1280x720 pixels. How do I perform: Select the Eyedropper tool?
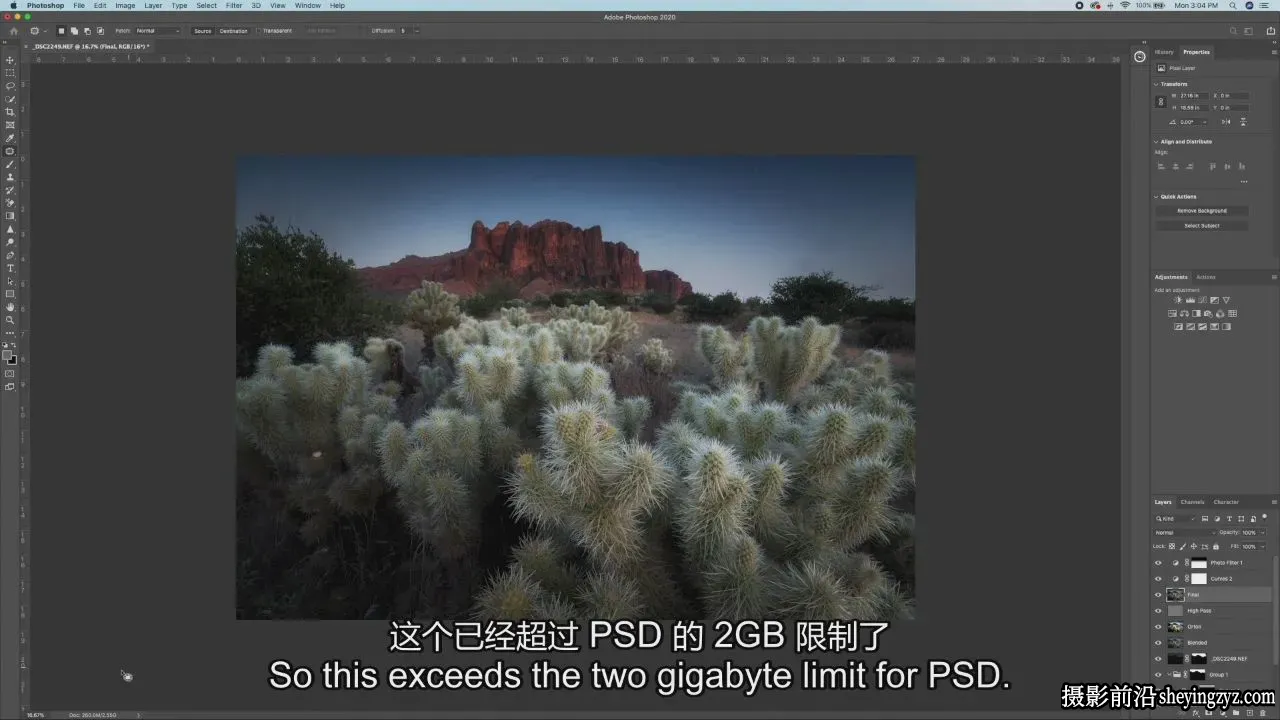coord(10,138)
